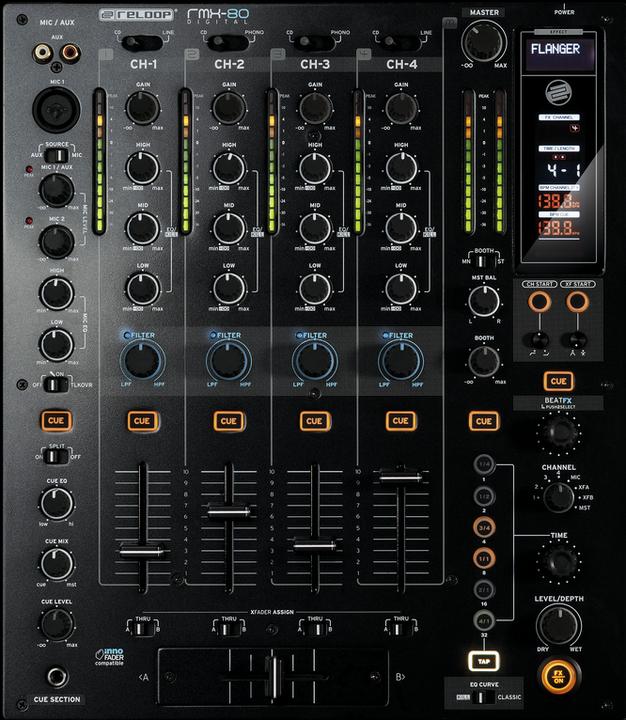626x720 pixels.
Task: Turn on the FX ON button
Action: (558, 677)
